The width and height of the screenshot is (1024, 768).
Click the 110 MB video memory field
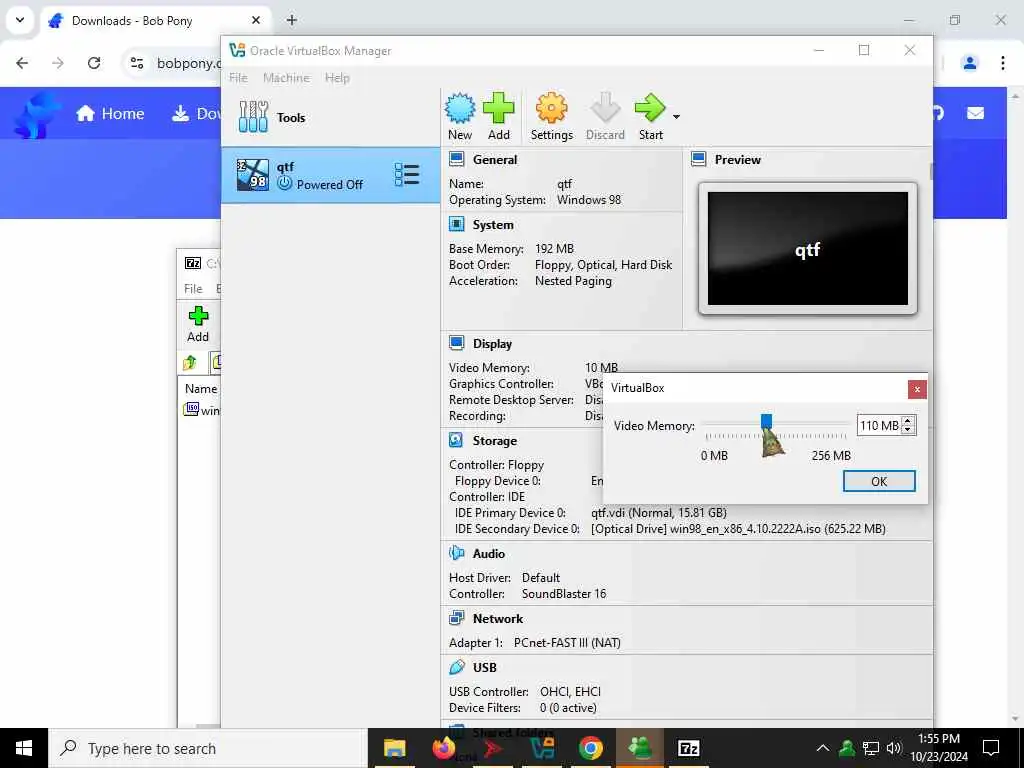(879, 426)
